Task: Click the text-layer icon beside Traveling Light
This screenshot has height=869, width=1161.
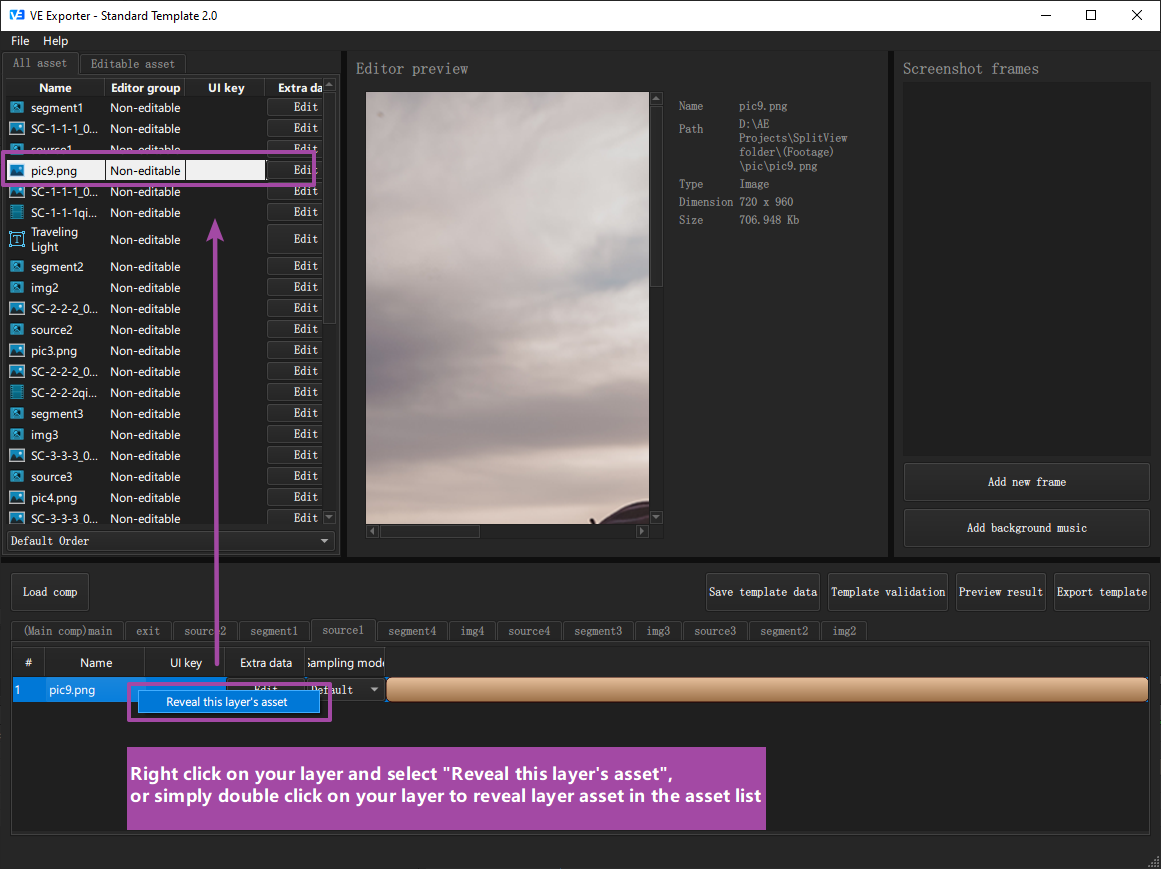Action: [17, 239]
